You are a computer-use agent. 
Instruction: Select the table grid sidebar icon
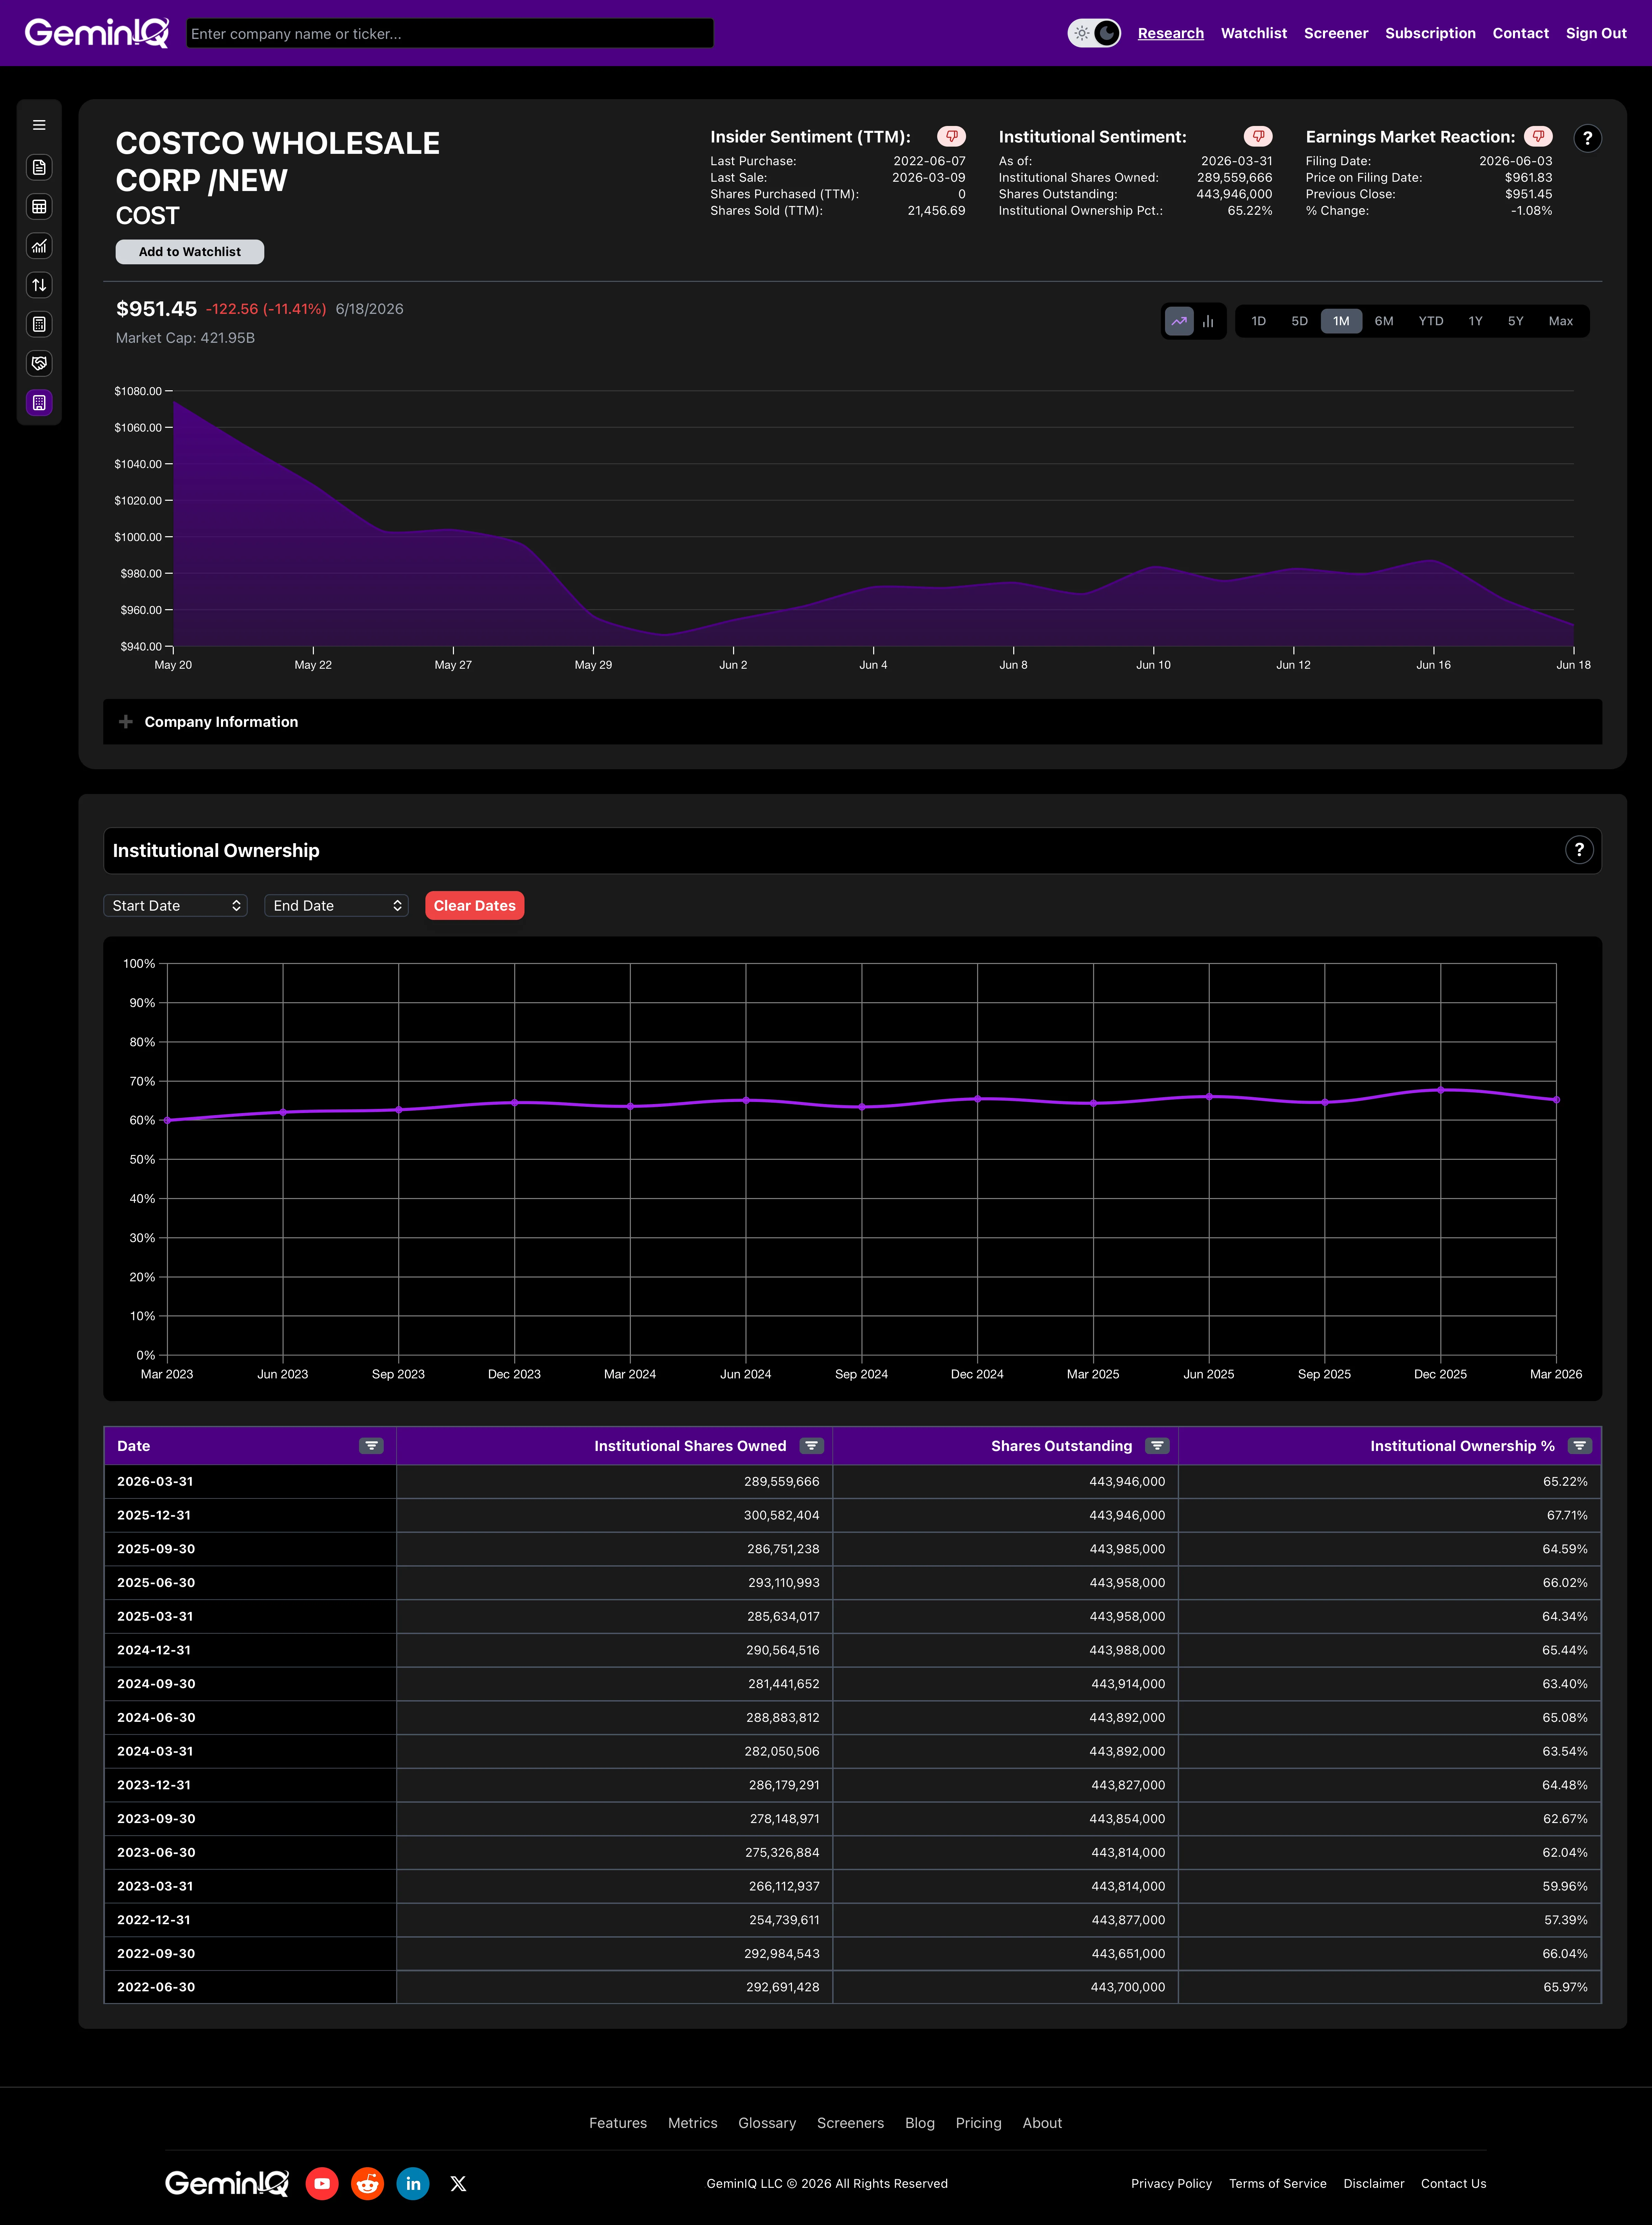(39, 207)
